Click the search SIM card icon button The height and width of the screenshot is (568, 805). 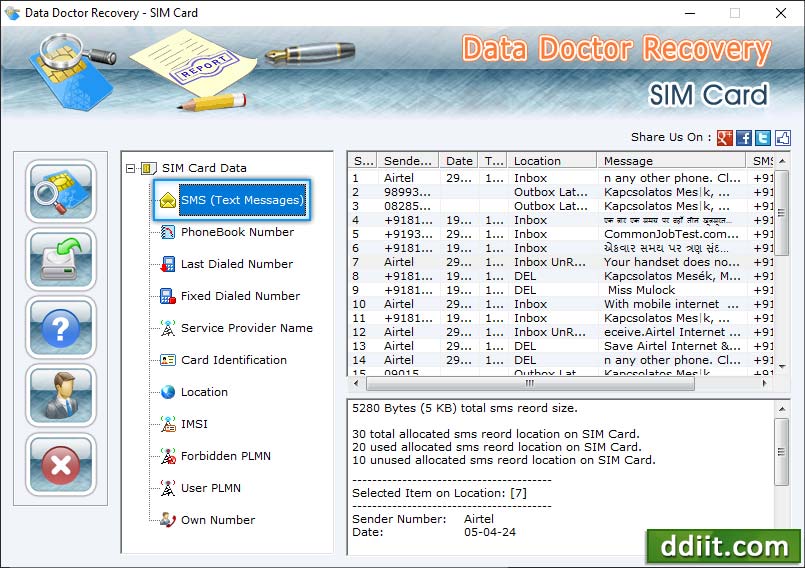click(61, 191)
